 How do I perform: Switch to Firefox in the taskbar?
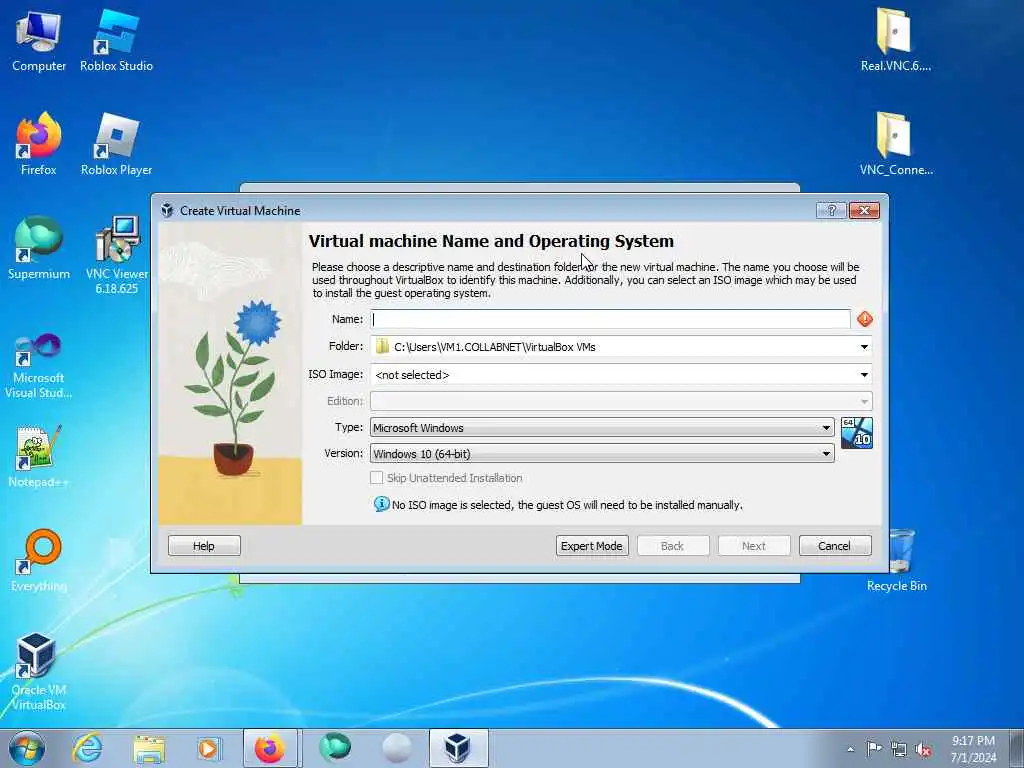point(270,748)
